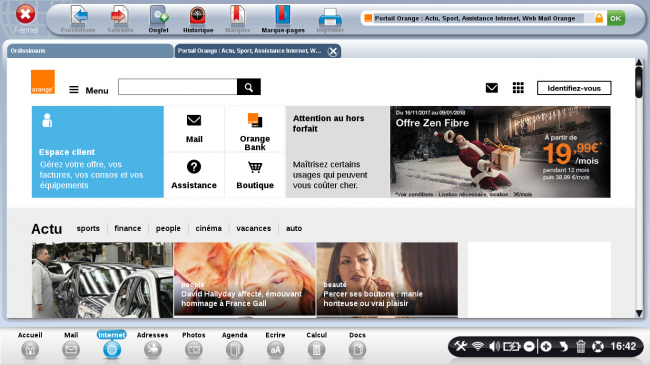Select the vacances category

click(254, 228)
